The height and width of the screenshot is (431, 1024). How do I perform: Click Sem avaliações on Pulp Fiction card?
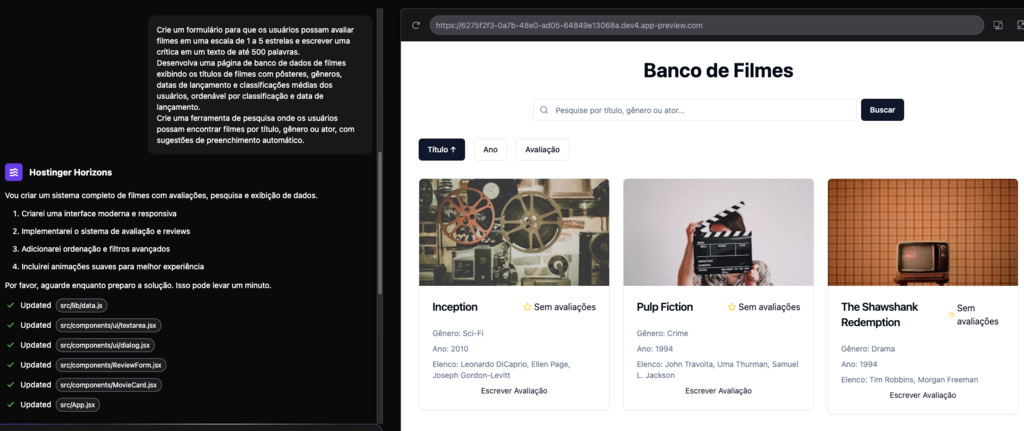click(x=769, y=307)
